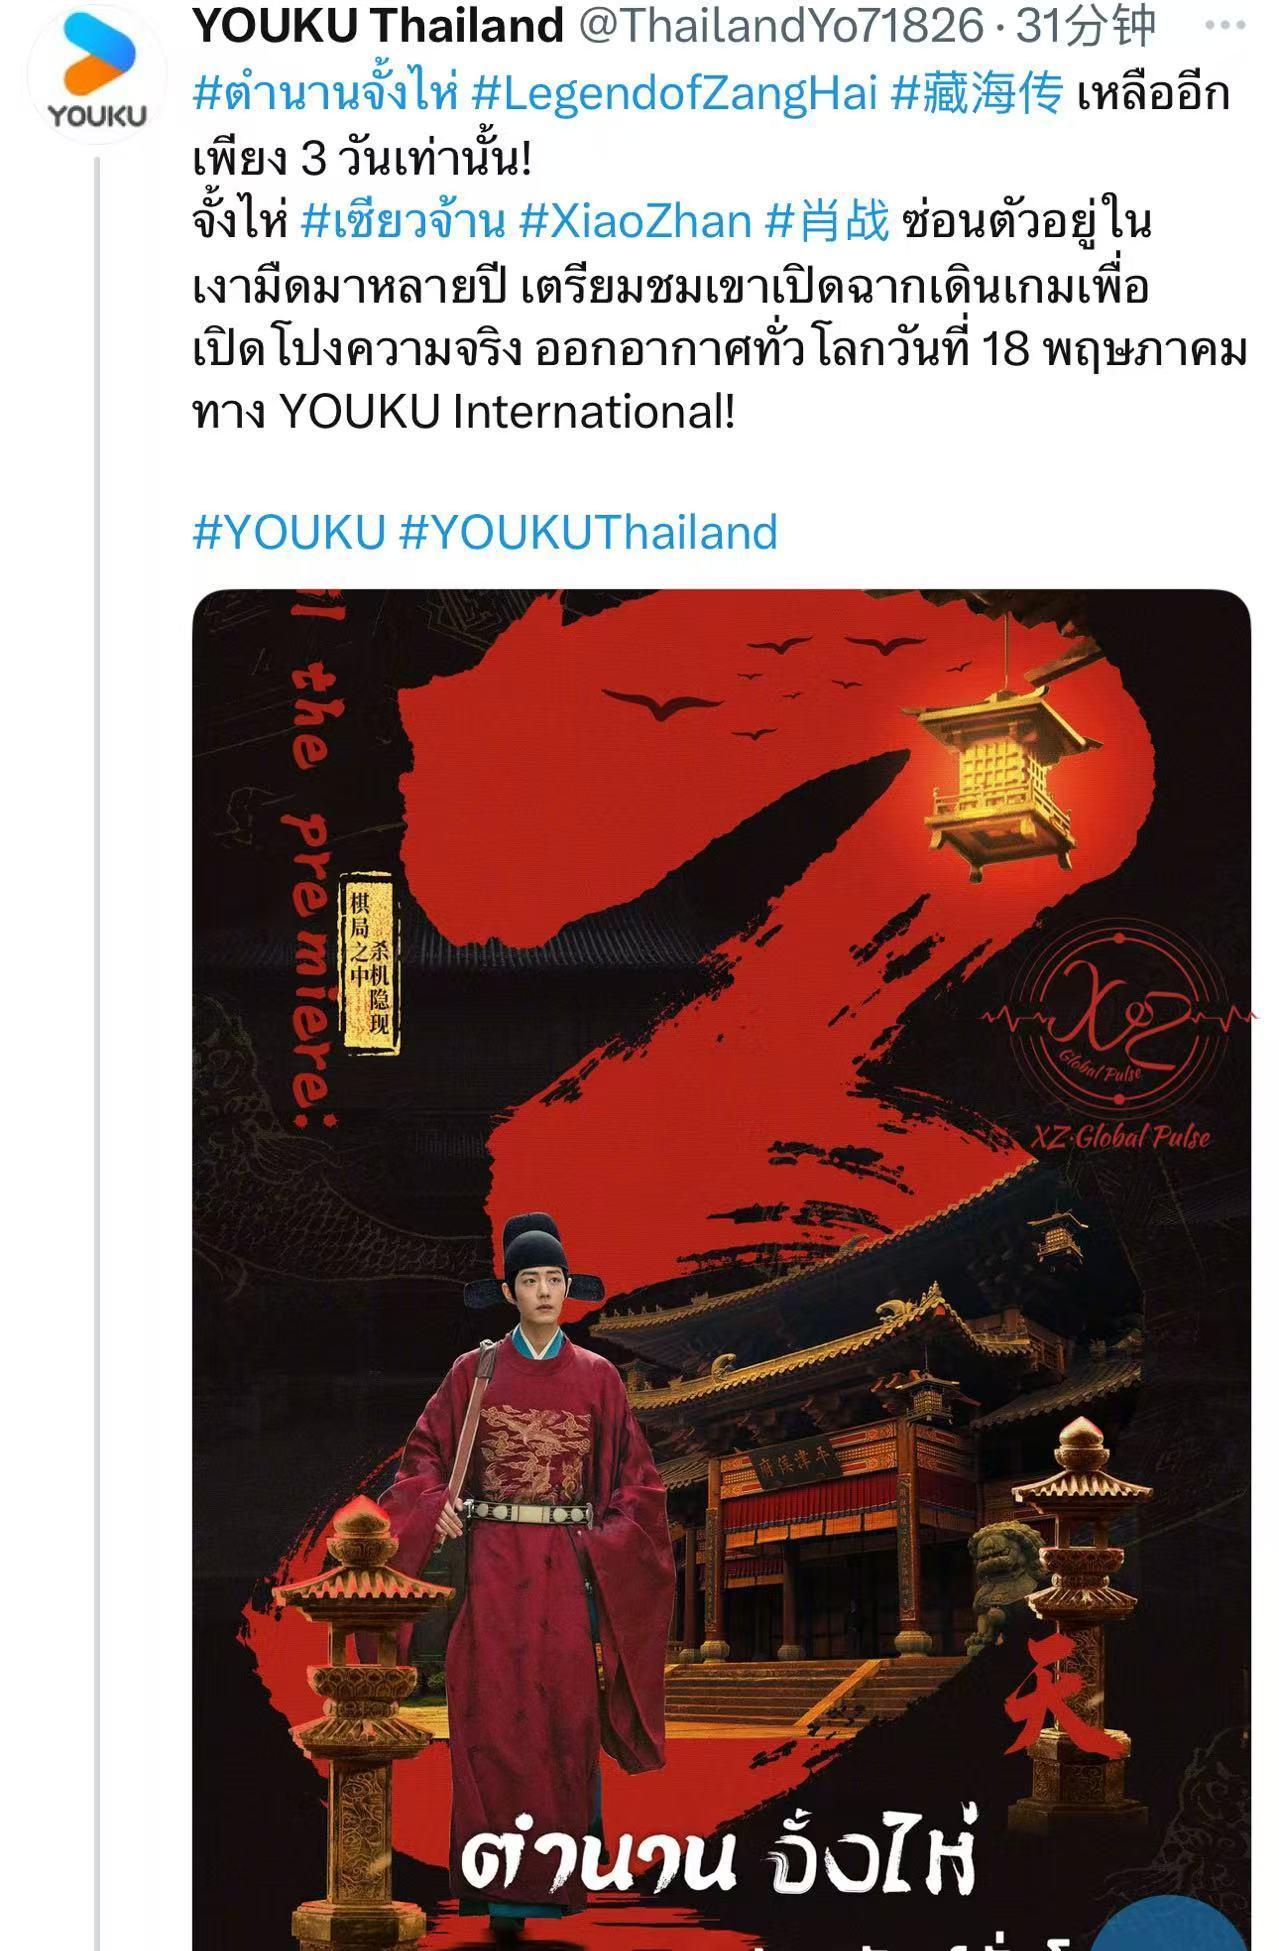Open hashtag #เซียวจ้าน
The height and width of the screenshot is (1951, 1279).
(403, 221)
